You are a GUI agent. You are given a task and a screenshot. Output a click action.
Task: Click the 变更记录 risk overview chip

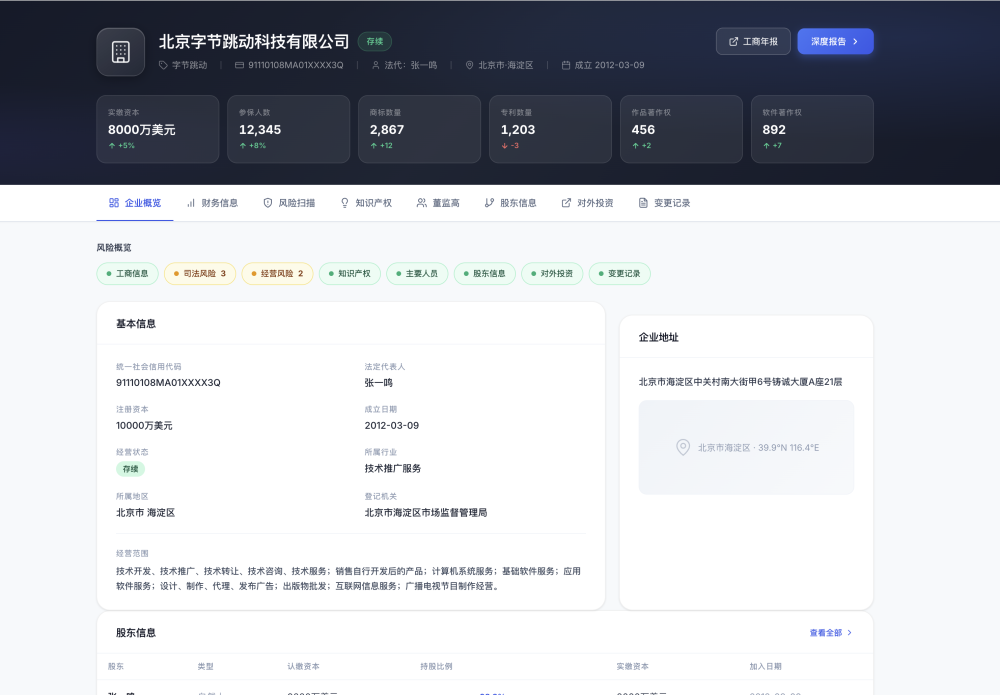click(x=619, y=274)
